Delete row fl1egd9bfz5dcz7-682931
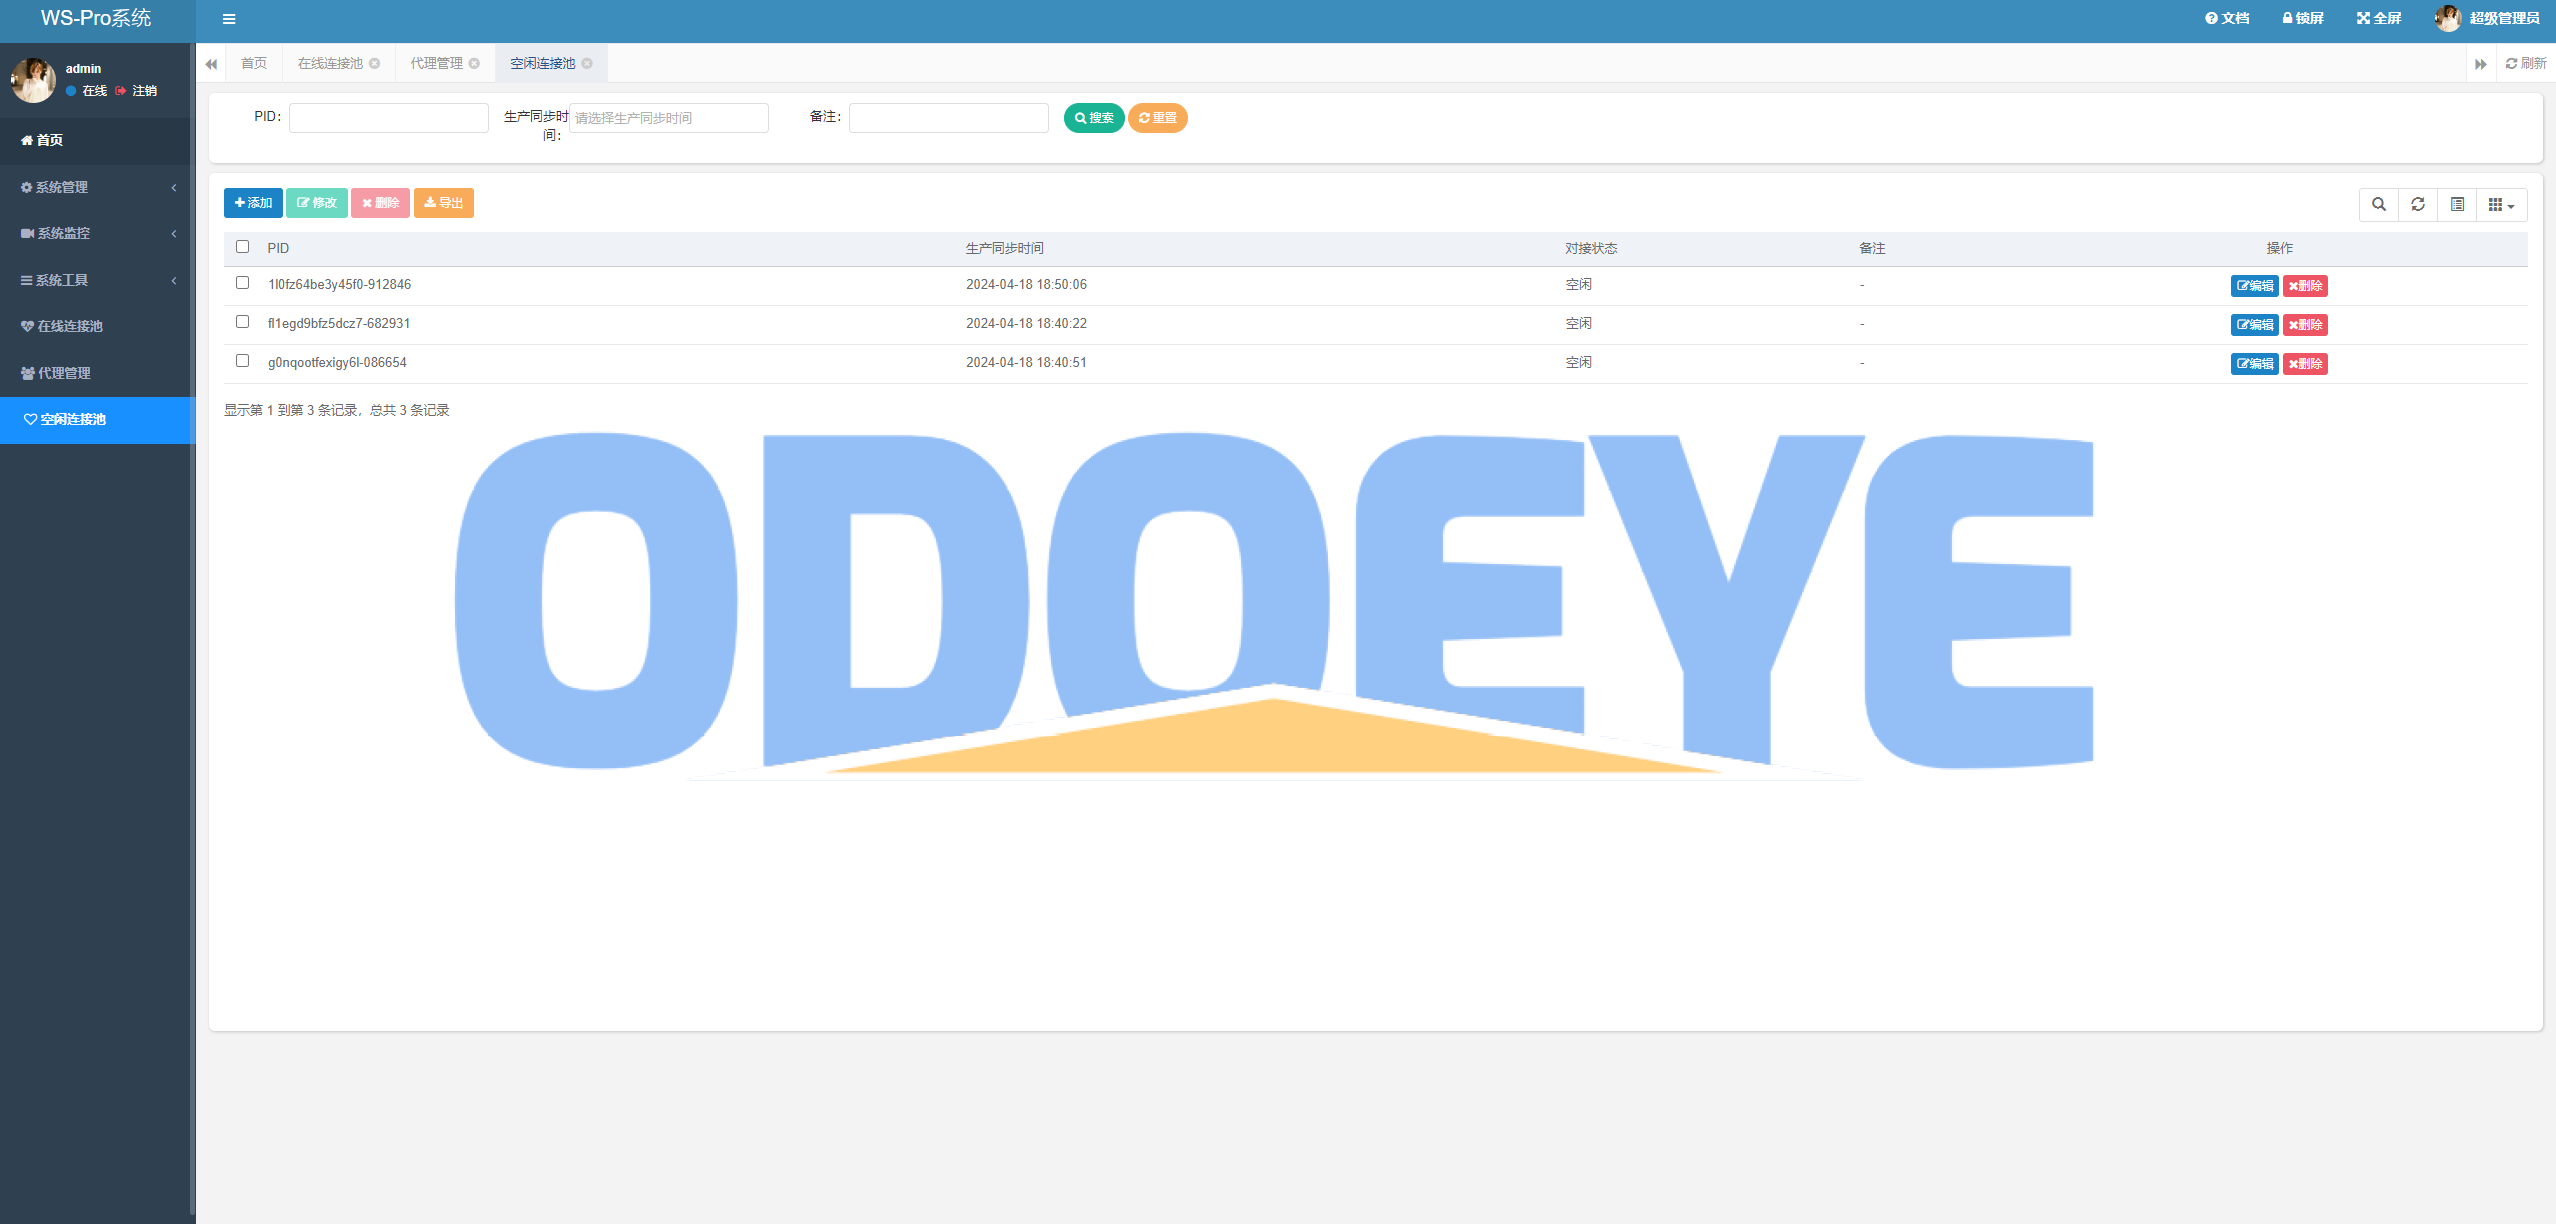2556x1224 pixels. (2305, 325)
